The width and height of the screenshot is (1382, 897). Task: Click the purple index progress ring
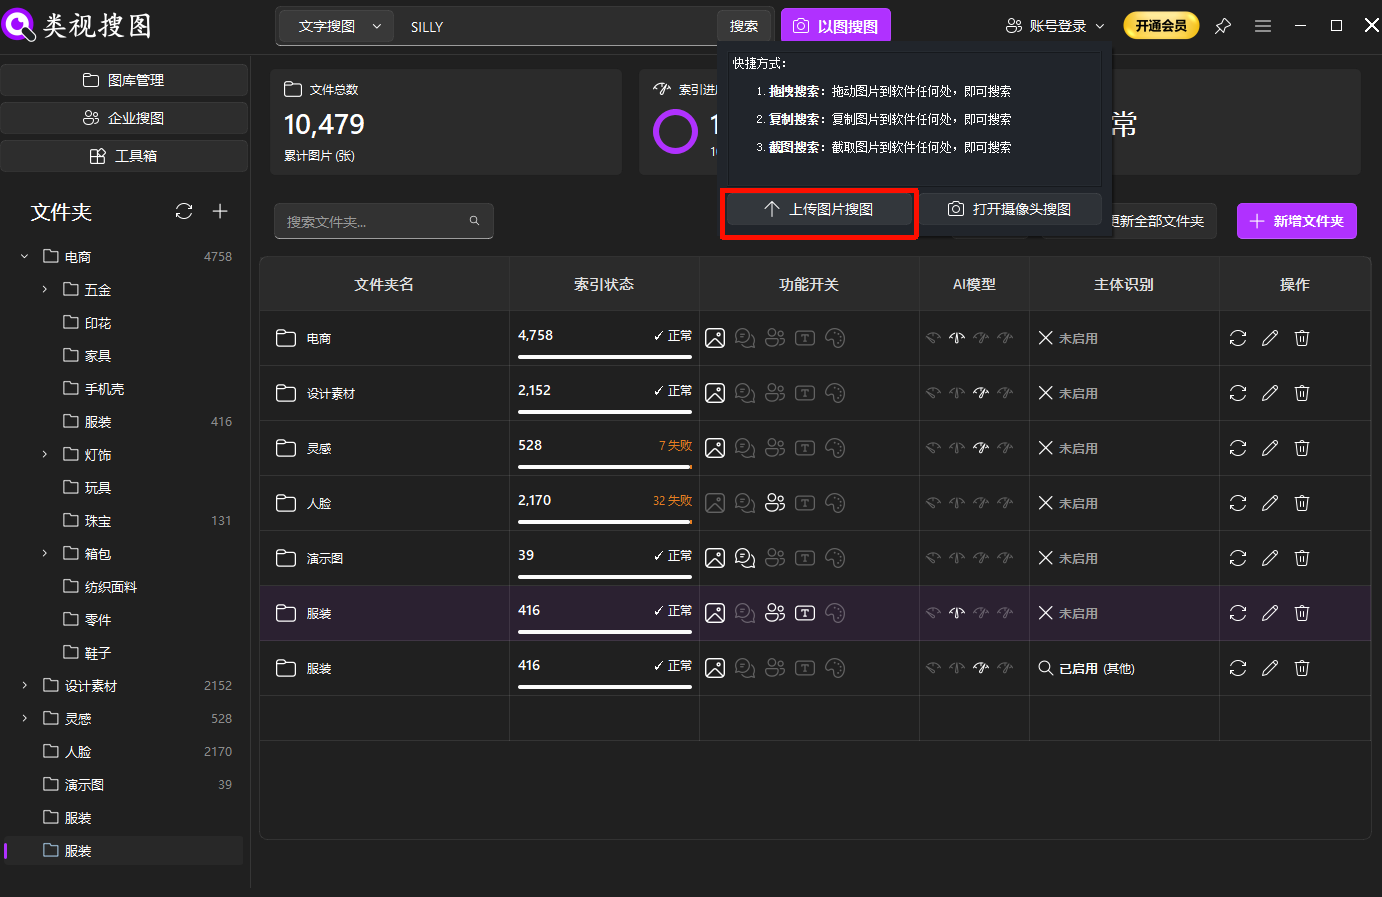tap(675, 130)
